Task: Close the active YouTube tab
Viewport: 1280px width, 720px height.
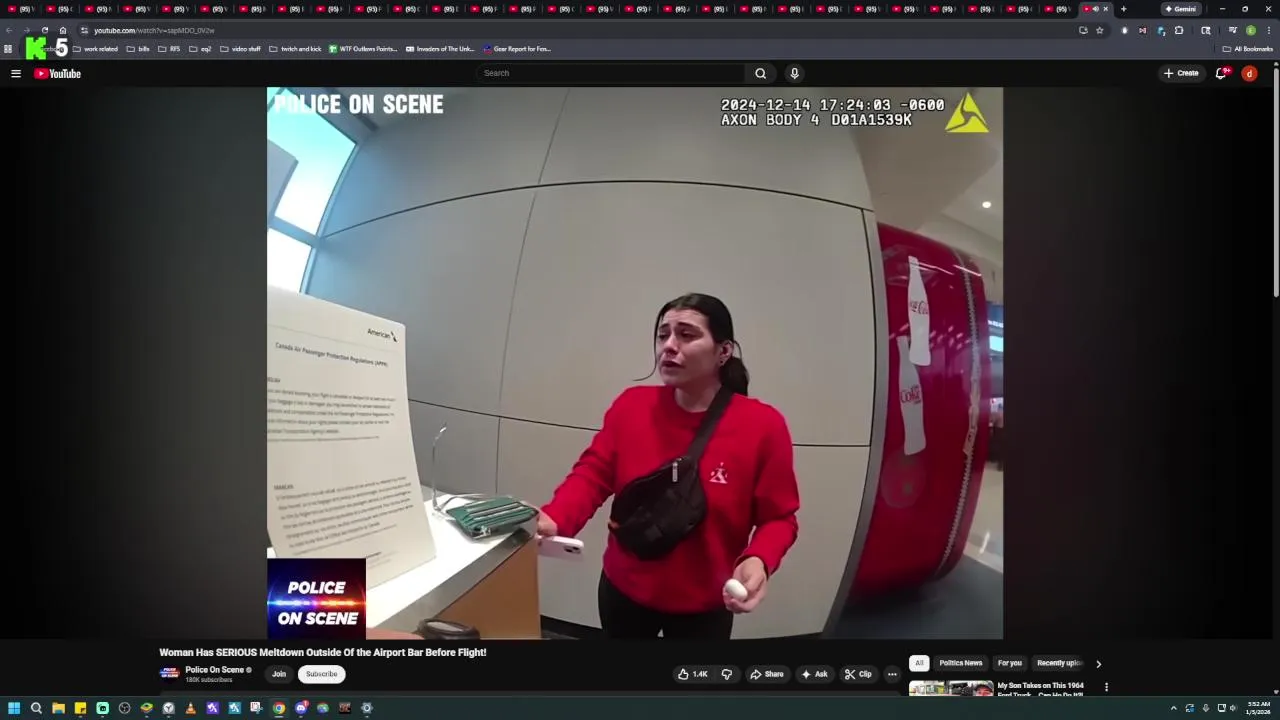Action: (x=1105, y=9)
